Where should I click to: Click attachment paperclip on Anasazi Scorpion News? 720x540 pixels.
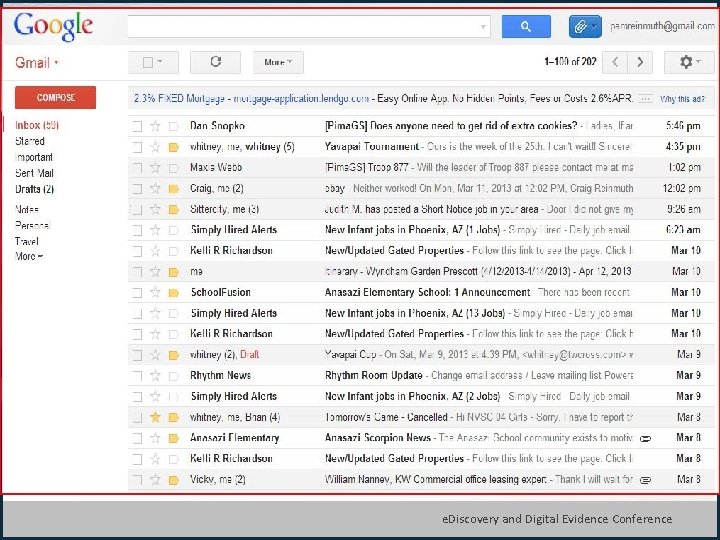(x=645, y=439)
